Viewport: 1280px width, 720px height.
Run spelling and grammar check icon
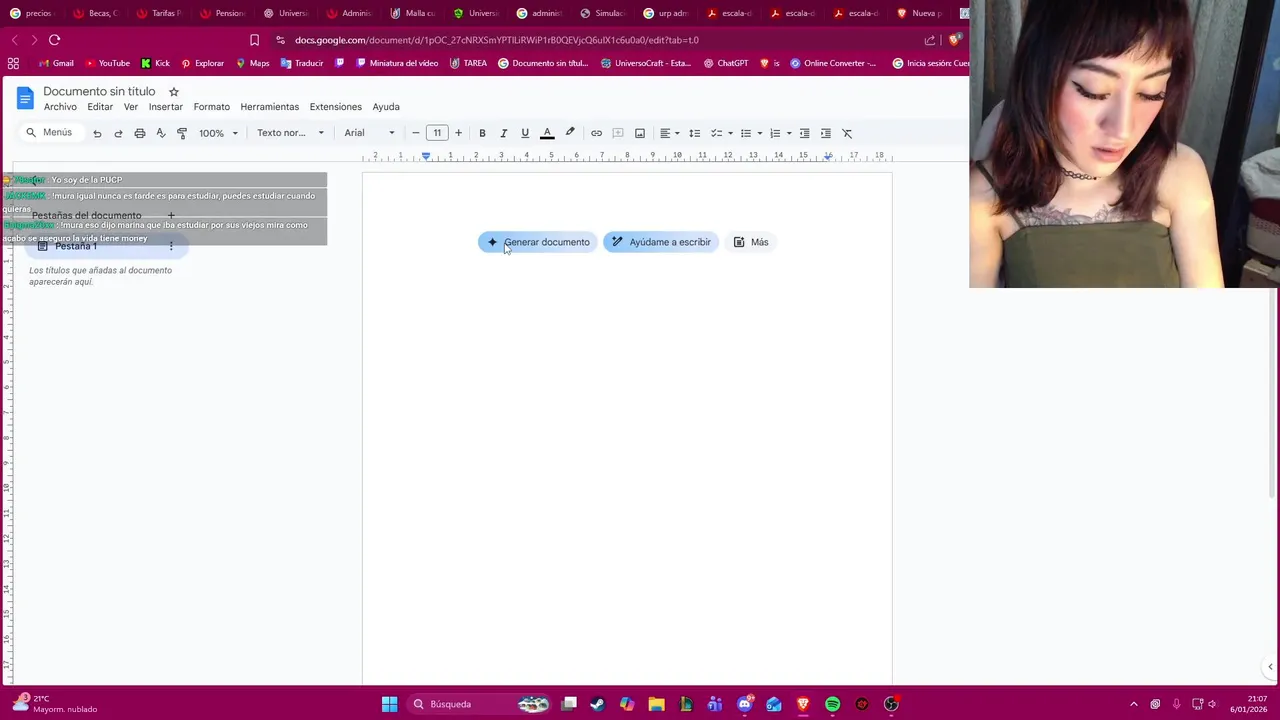[x=160, y=133]
